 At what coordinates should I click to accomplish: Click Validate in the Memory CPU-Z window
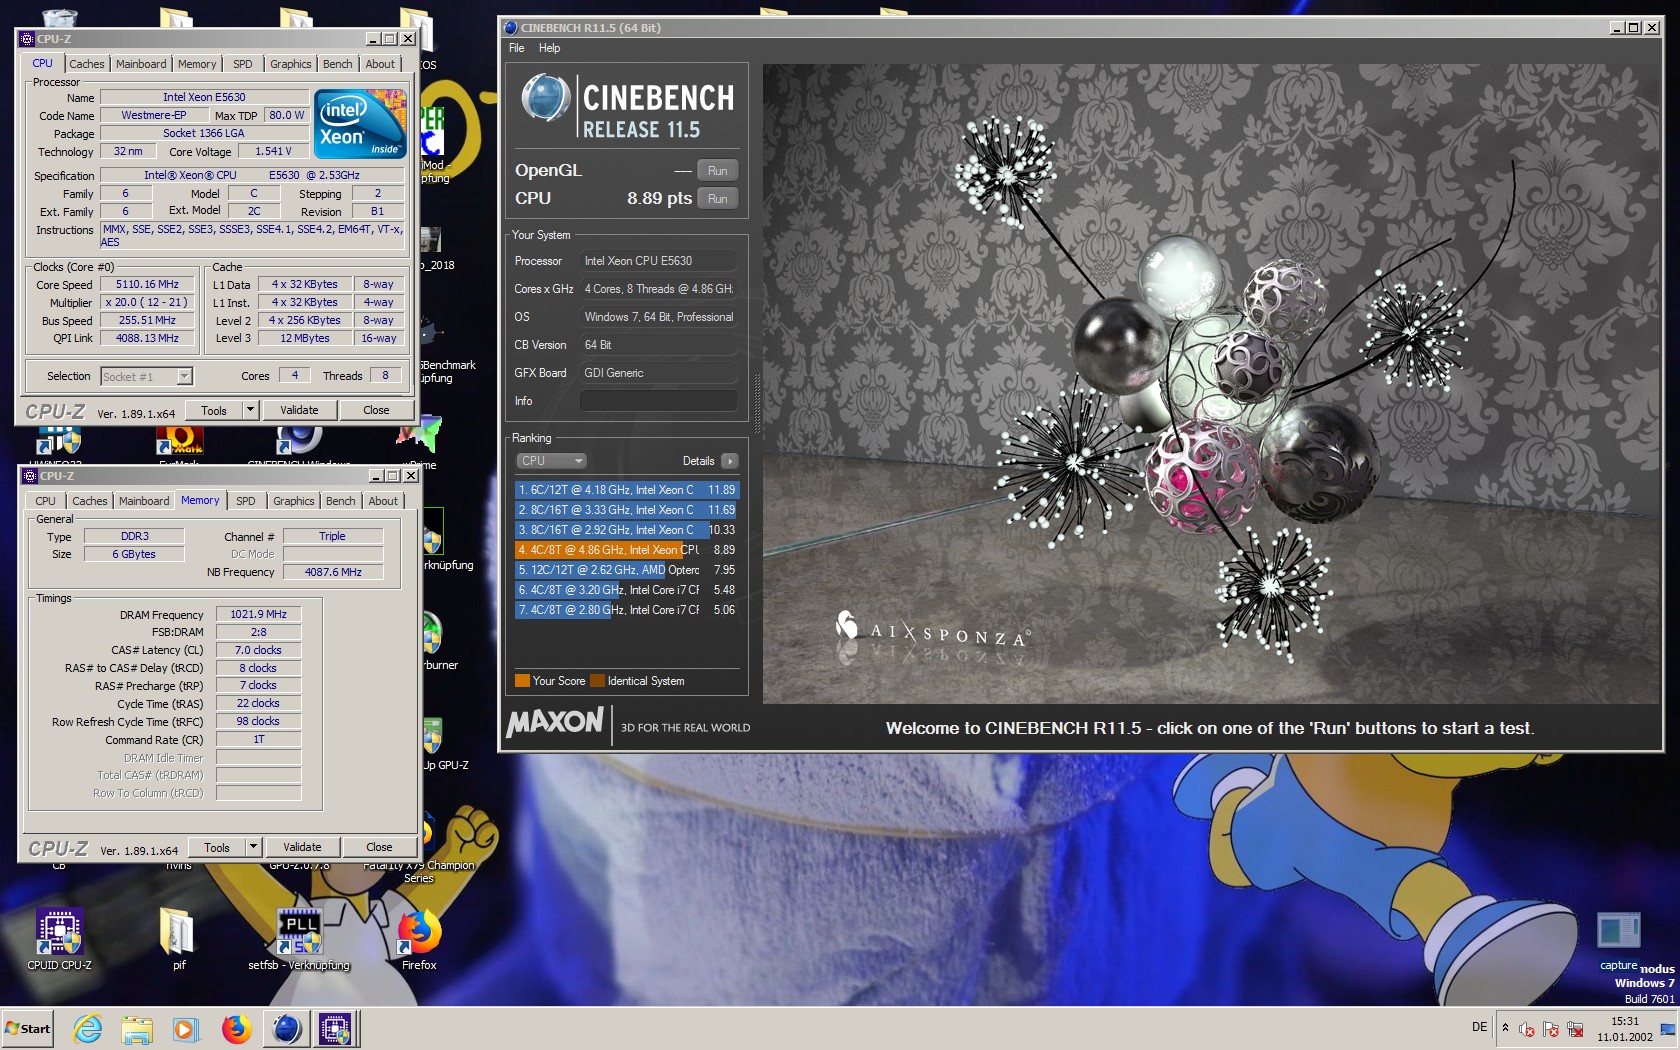click(302, 848)
